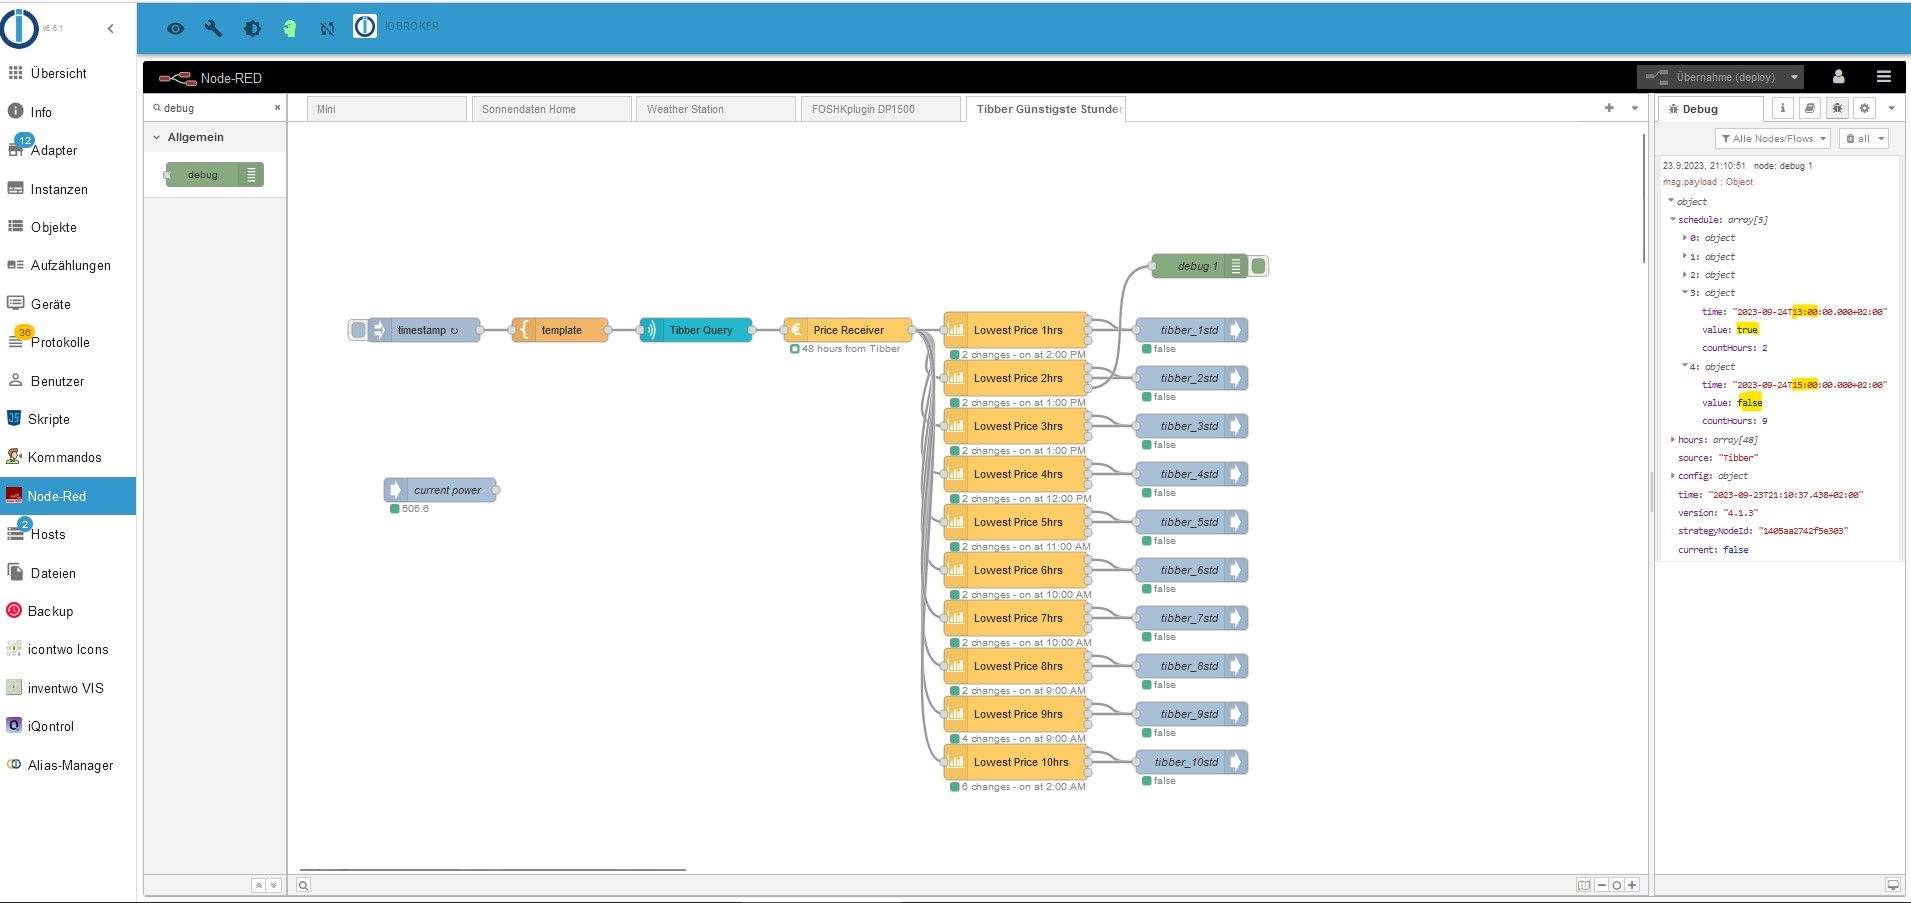Image resolution: width=1911 pixels, height=903 pixels.
Task: Toggle the eye visibility icon in top bar
Action: tap(175, 28)
